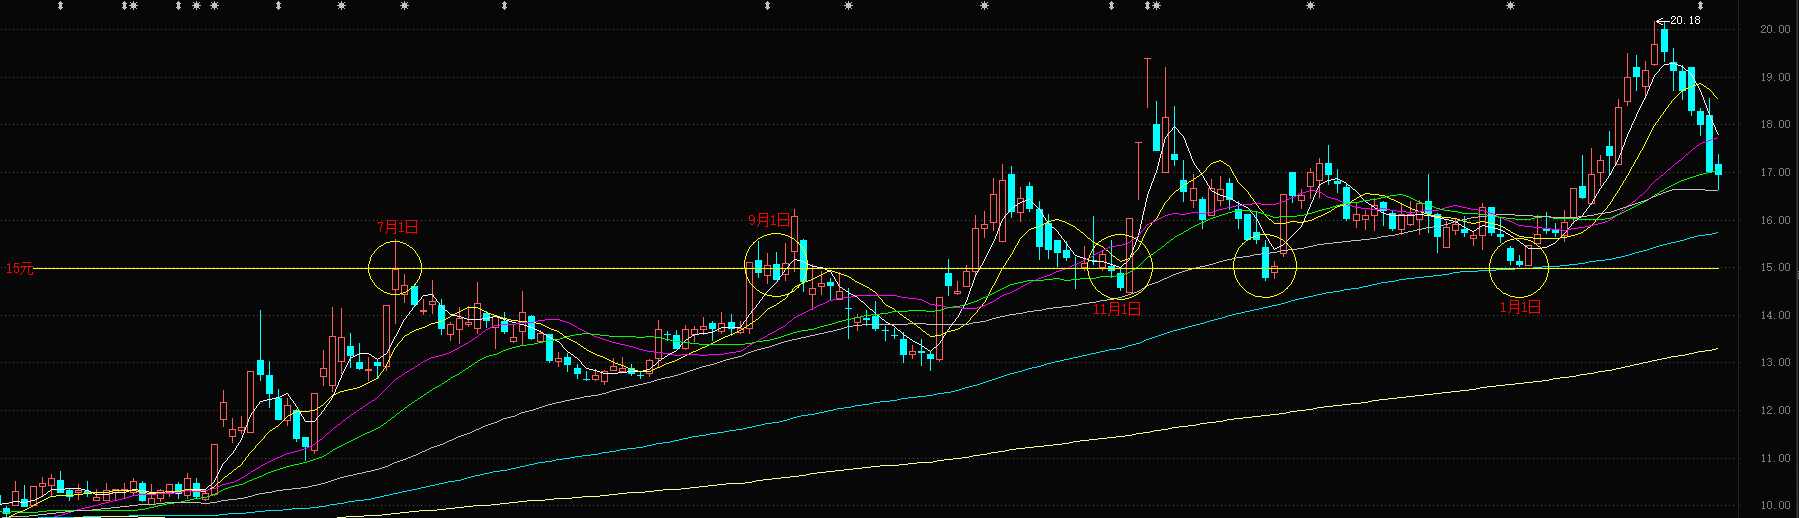
Task: Click the 10.00 price axis label
Action: point(1775,506)
